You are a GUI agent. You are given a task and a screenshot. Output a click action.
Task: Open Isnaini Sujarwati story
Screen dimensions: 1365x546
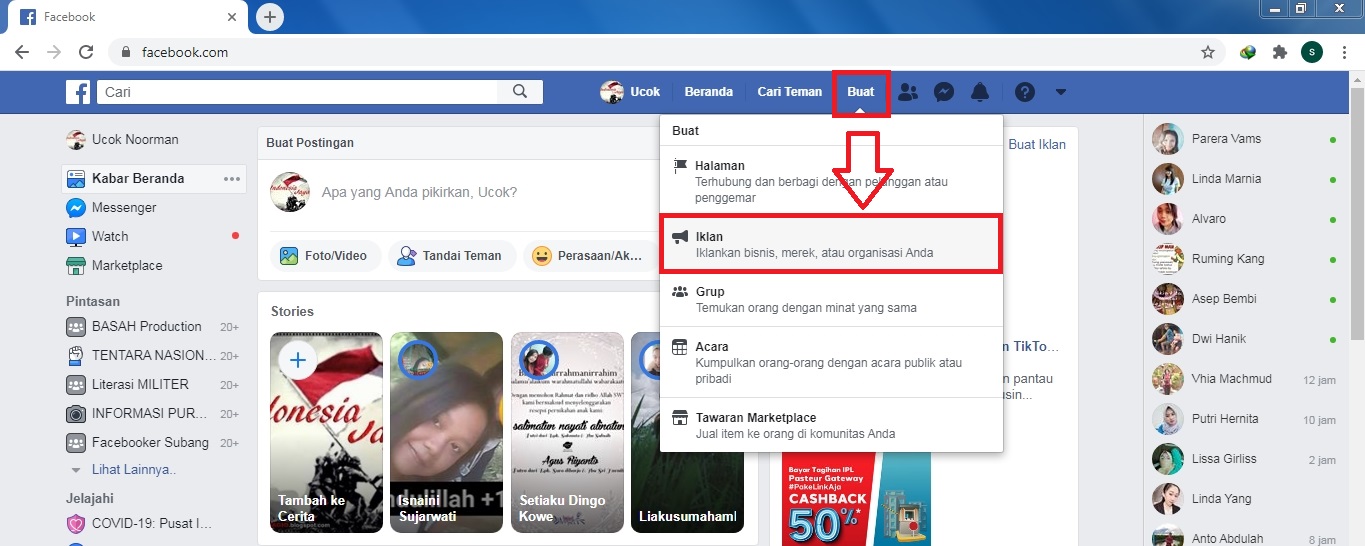pos(446,432)
